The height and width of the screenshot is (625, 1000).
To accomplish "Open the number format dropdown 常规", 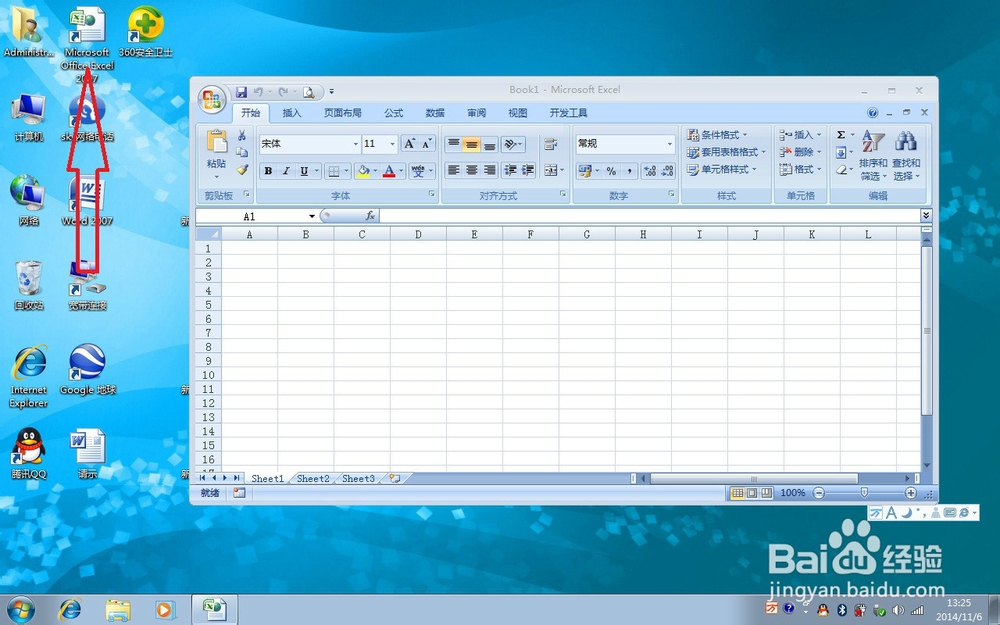I will coord(669,144).
